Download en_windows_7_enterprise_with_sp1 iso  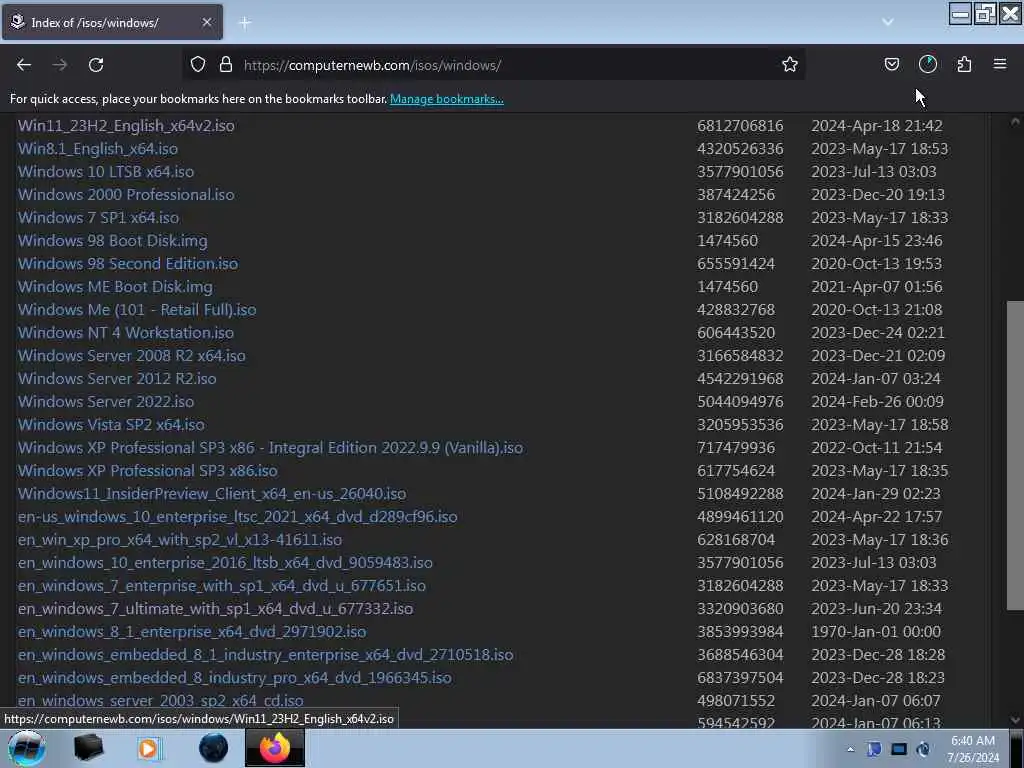(x=221, y=585)
